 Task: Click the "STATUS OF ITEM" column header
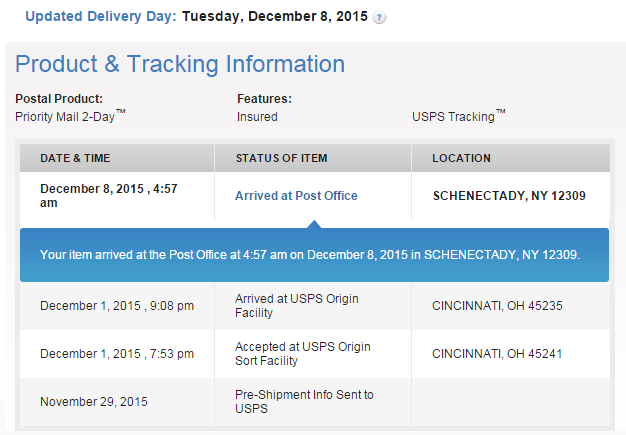point(281,158)
